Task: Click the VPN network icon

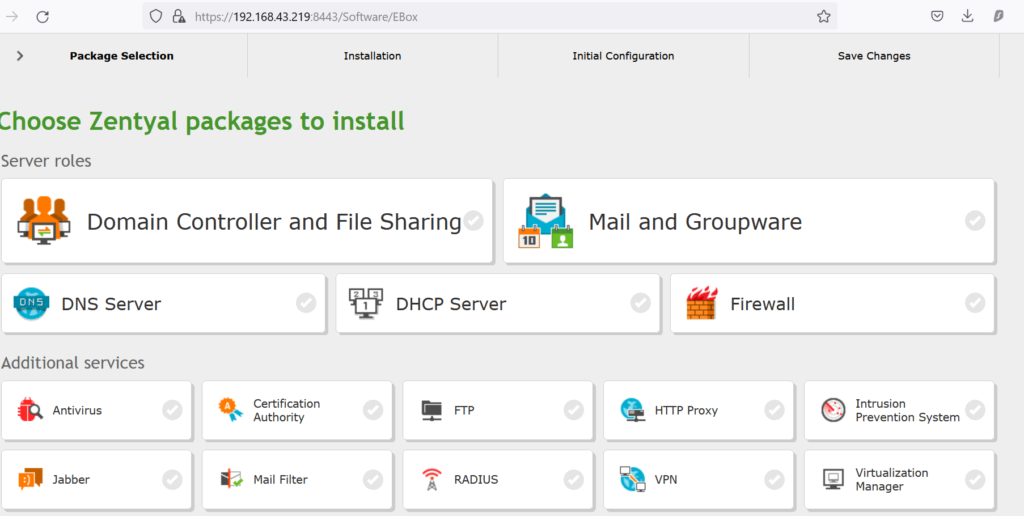Action: (632, 479)
